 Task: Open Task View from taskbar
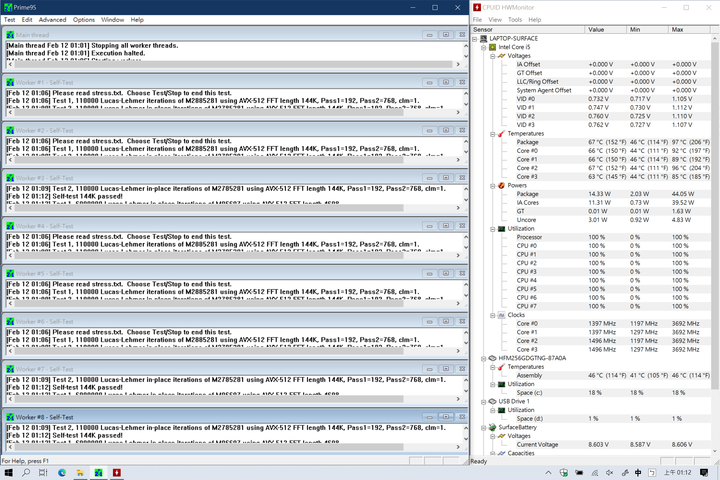click(43, 473)
